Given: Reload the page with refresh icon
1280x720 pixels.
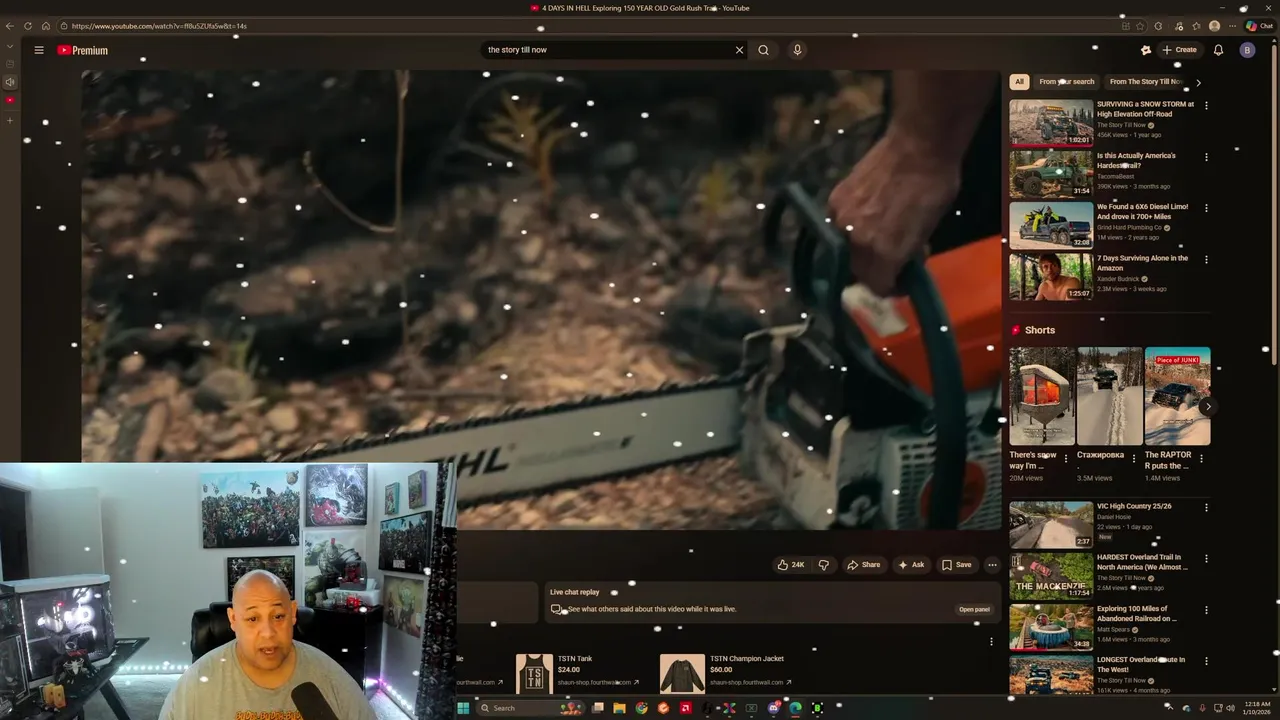Looking at the screenshot, I should coord(28,26).
